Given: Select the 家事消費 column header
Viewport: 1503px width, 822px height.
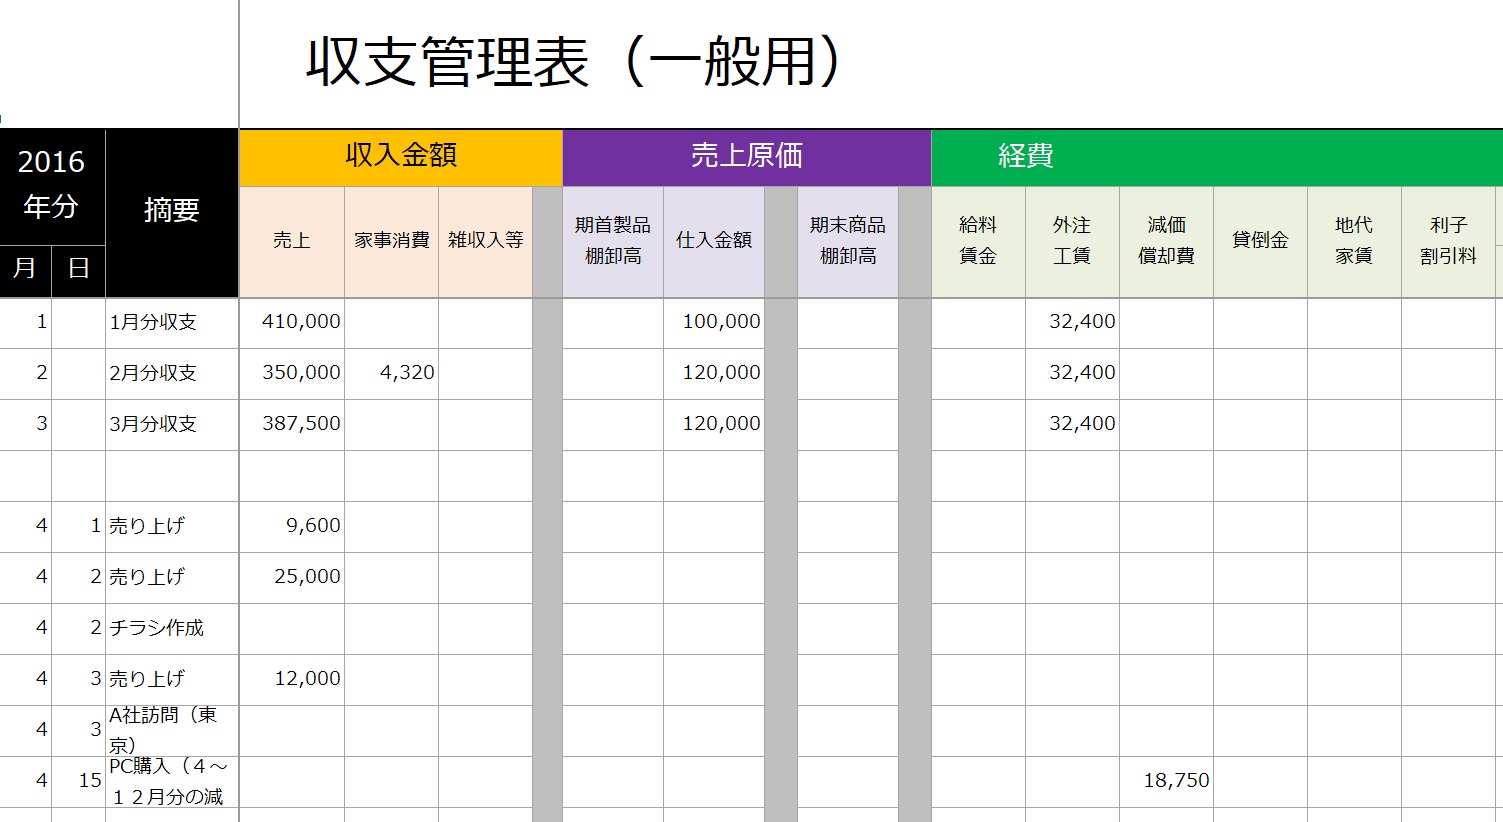Looking at the screenshot, I should pyautogui.click(x=391, y=240).
